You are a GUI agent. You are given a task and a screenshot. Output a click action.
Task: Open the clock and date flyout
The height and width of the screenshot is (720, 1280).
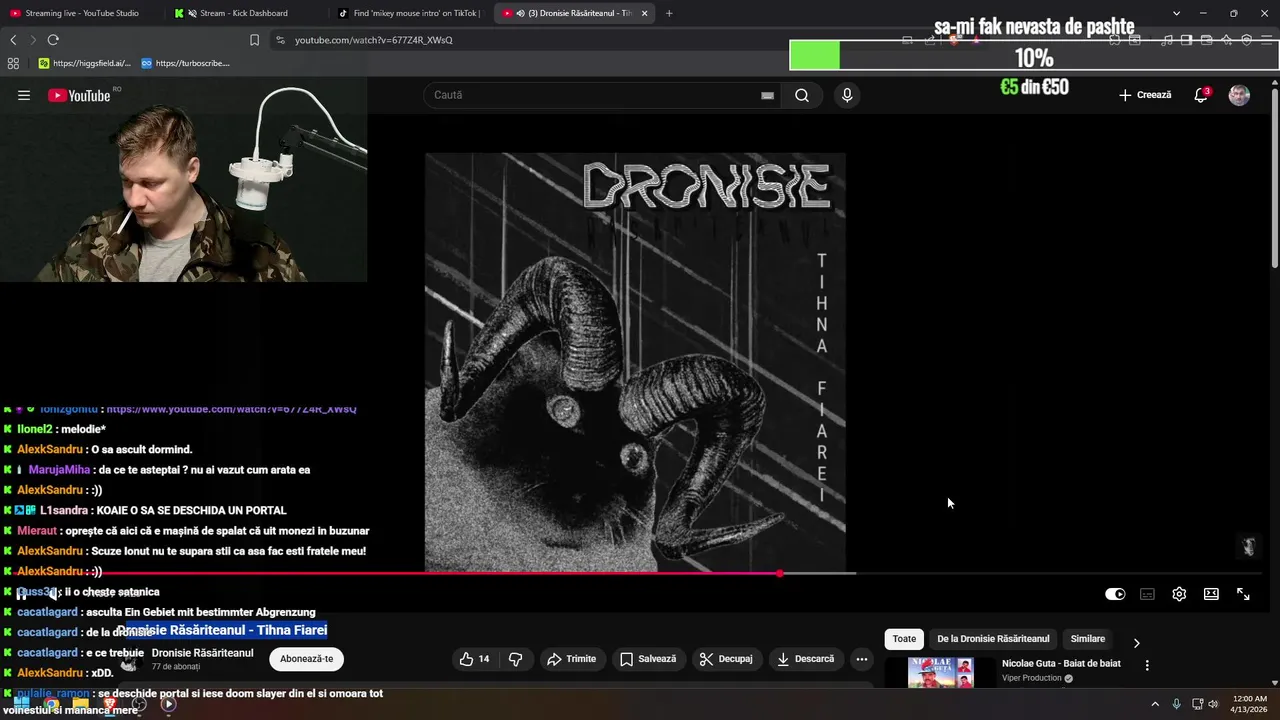point(1250,704)
